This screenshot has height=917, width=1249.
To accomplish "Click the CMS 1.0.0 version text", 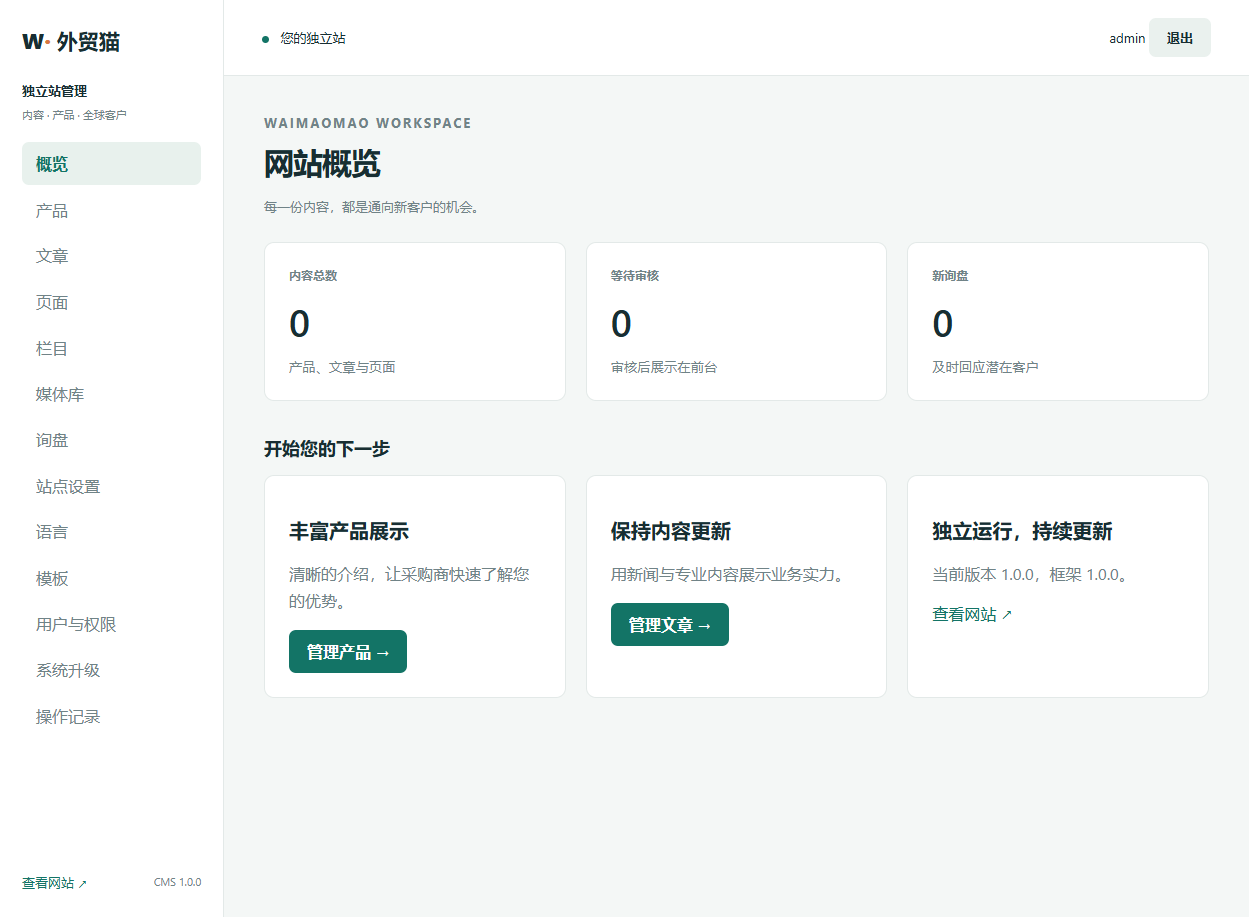I will coord(177,883).
